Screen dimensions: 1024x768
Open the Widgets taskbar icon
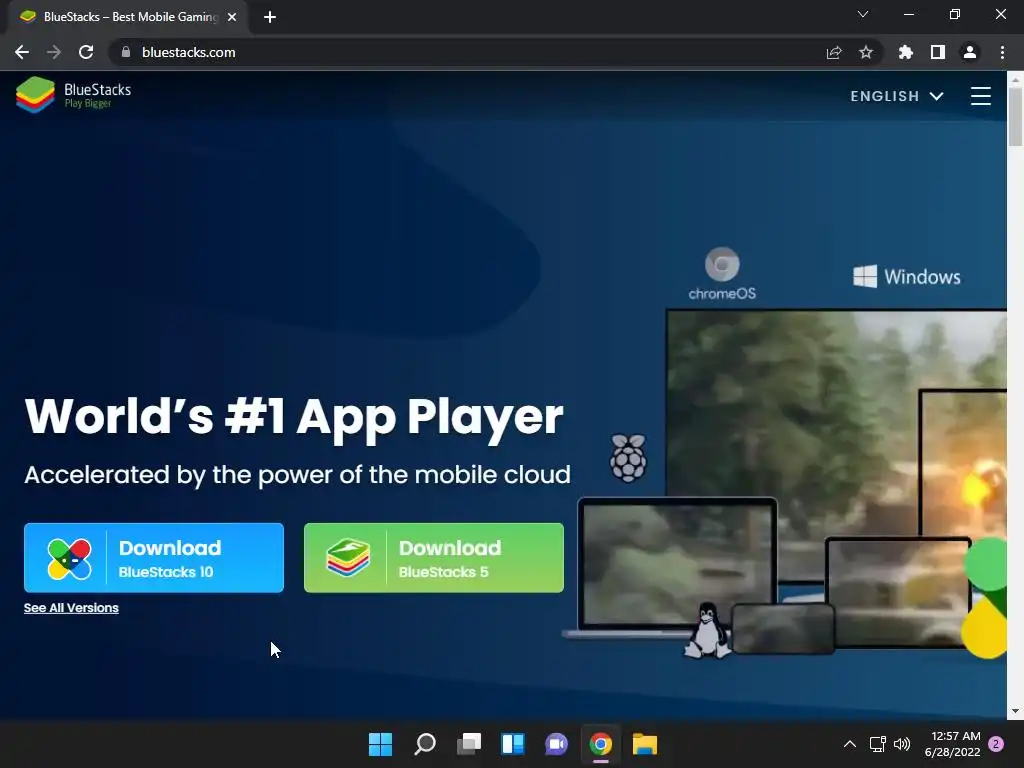tap(513, 744)
